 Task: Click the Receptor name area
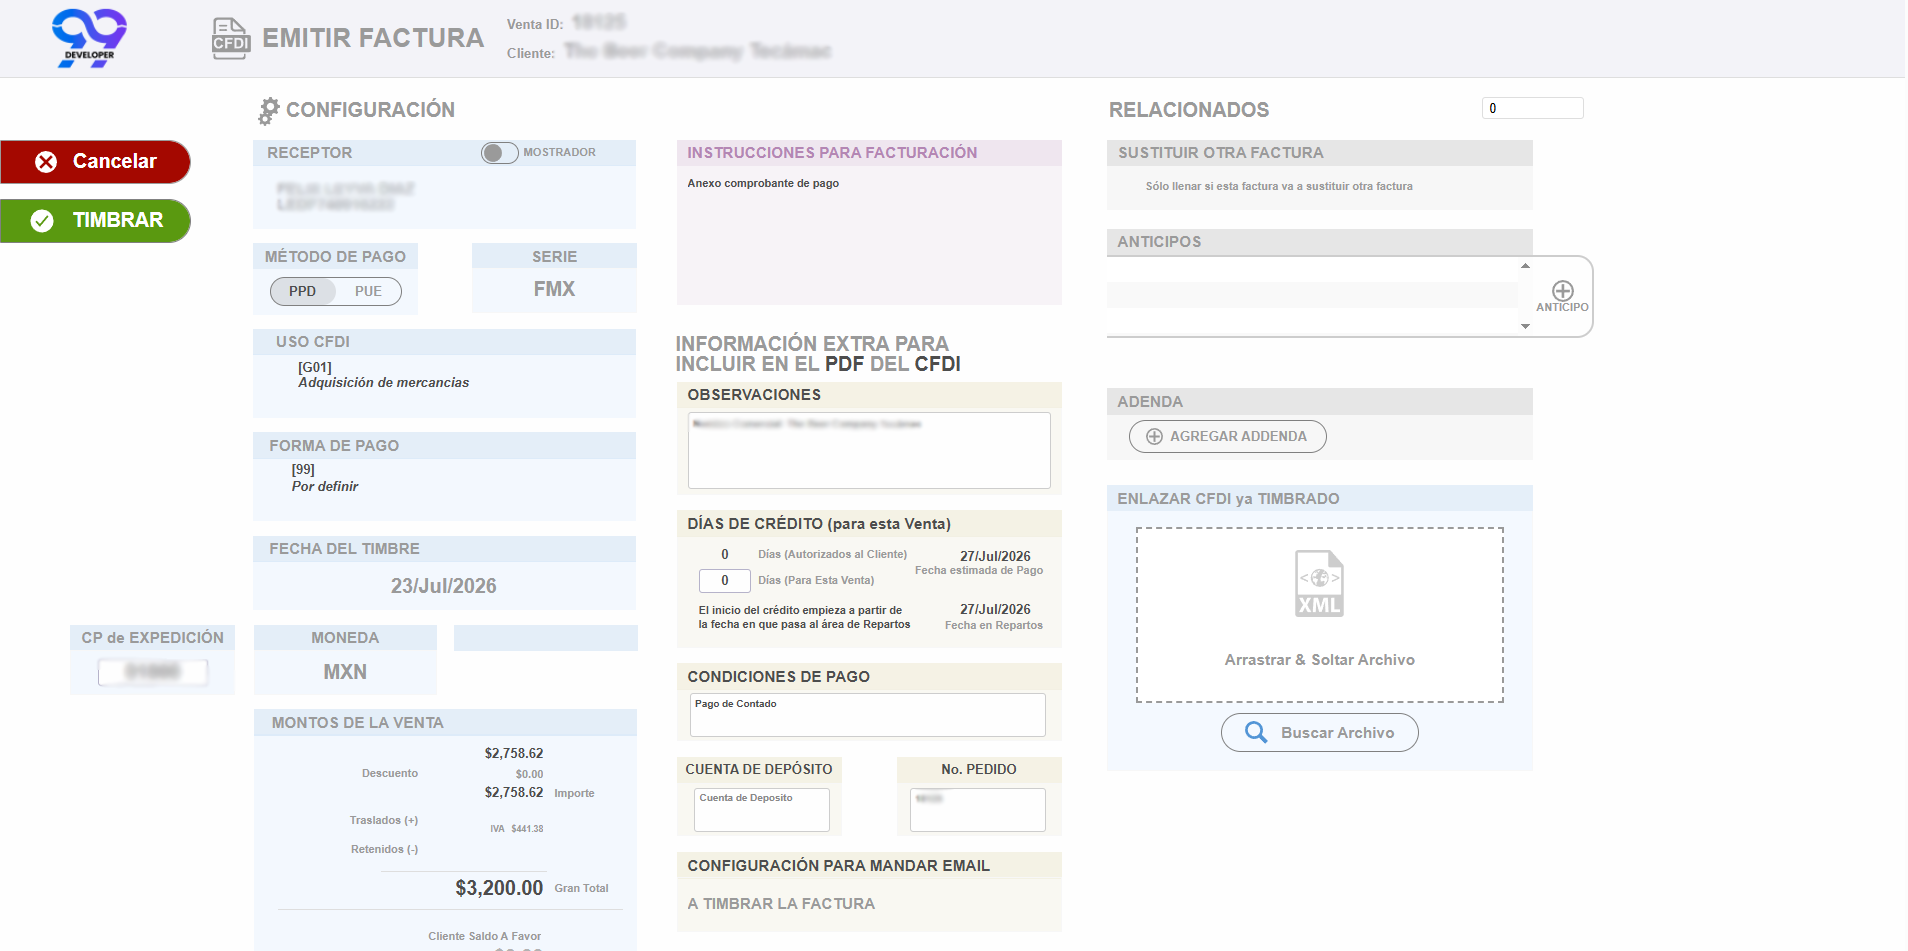coord(345,196)
